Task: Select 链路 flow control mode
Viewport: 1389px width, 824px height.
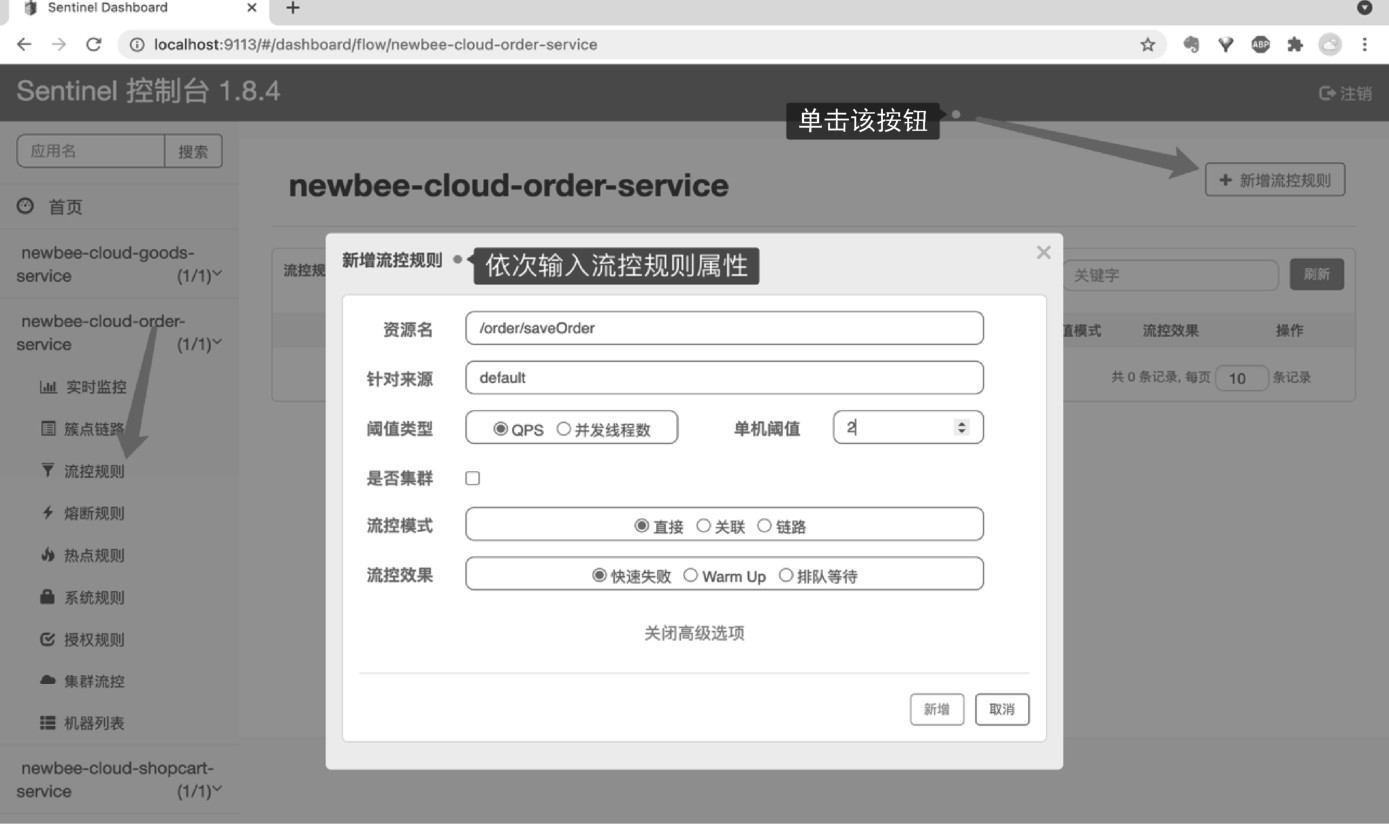Action: (765, 525)
